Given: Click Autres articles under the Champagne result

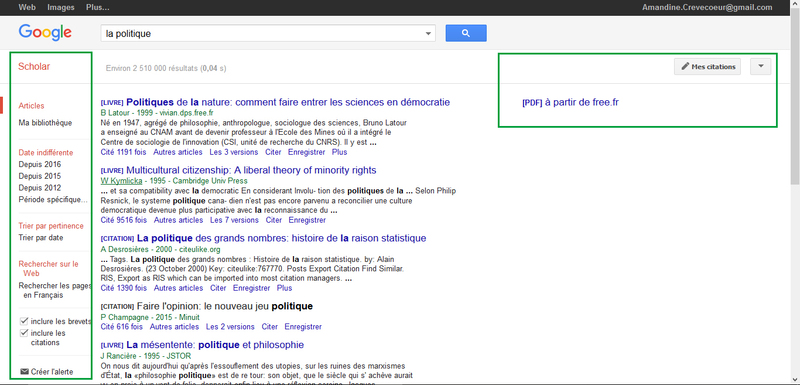Looking at the screenshot, I should click(x=174, y=327).
